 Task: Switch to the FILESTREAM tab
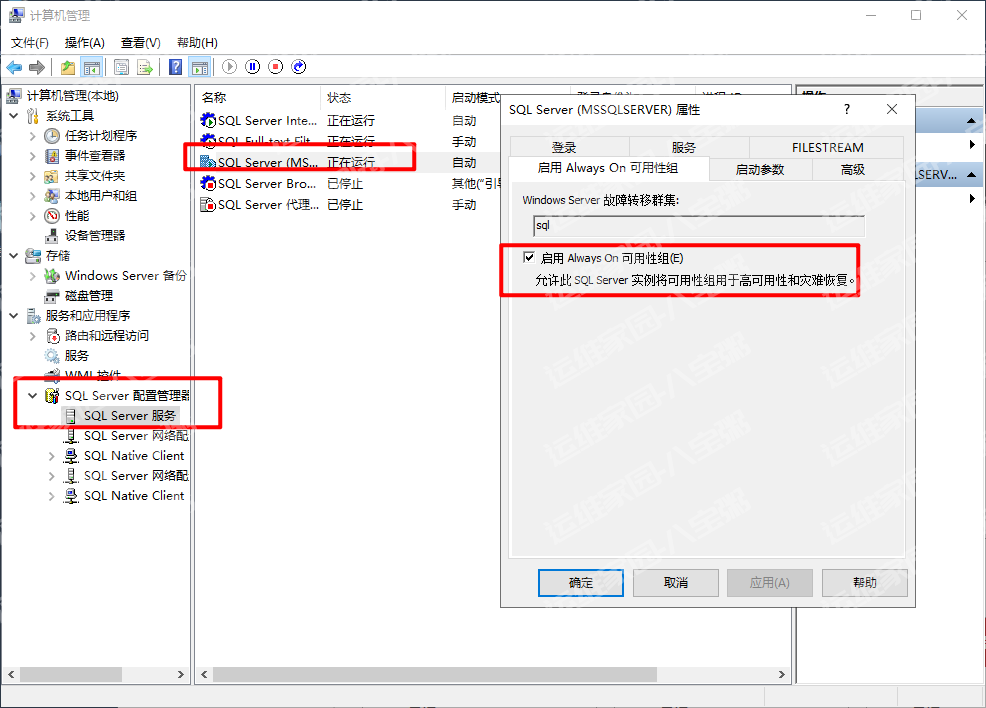coord(827,147)
